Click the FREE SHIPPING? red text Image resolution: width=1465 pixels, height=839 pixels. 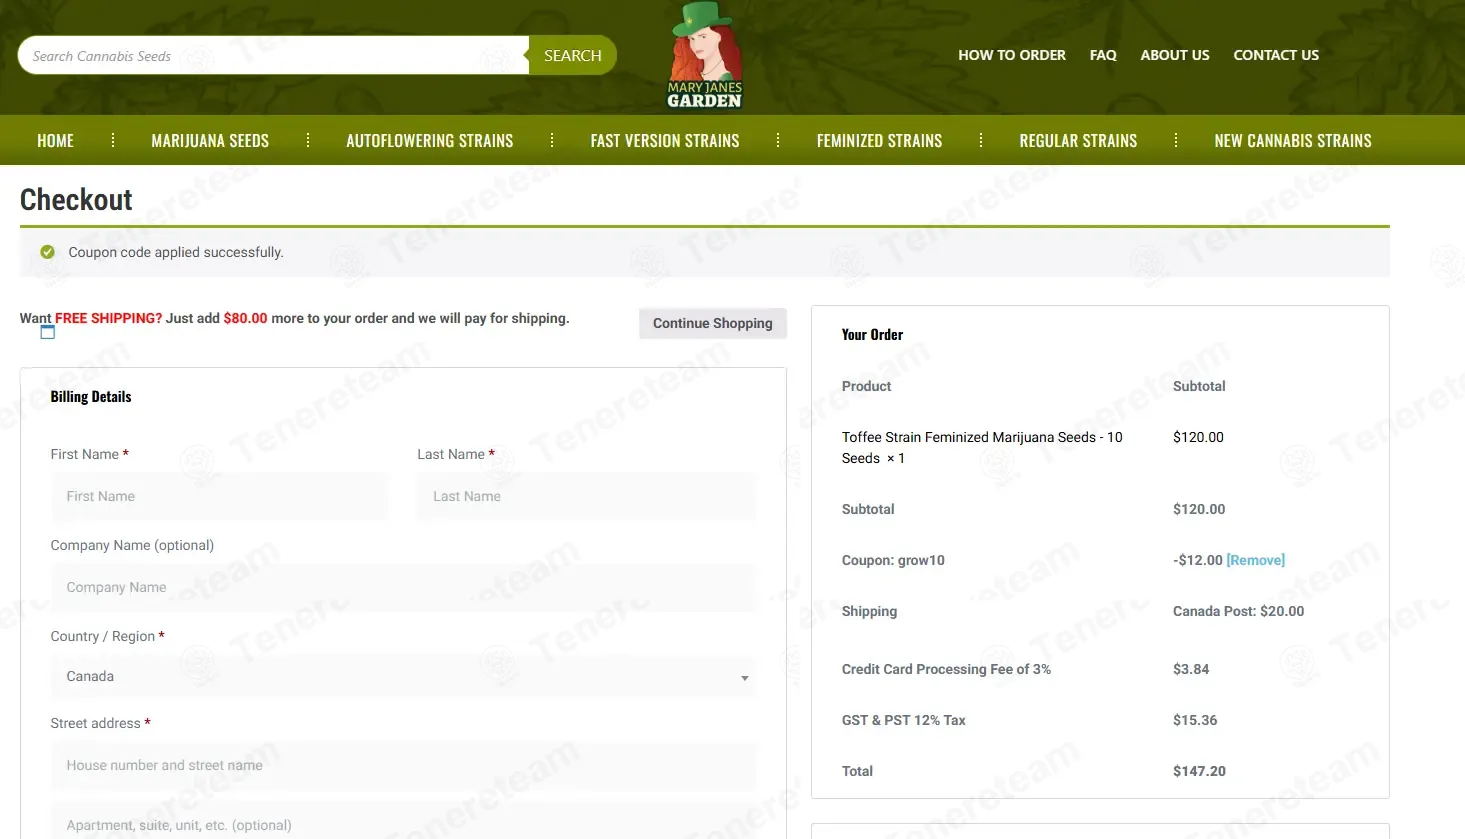(x=108, y=318)
